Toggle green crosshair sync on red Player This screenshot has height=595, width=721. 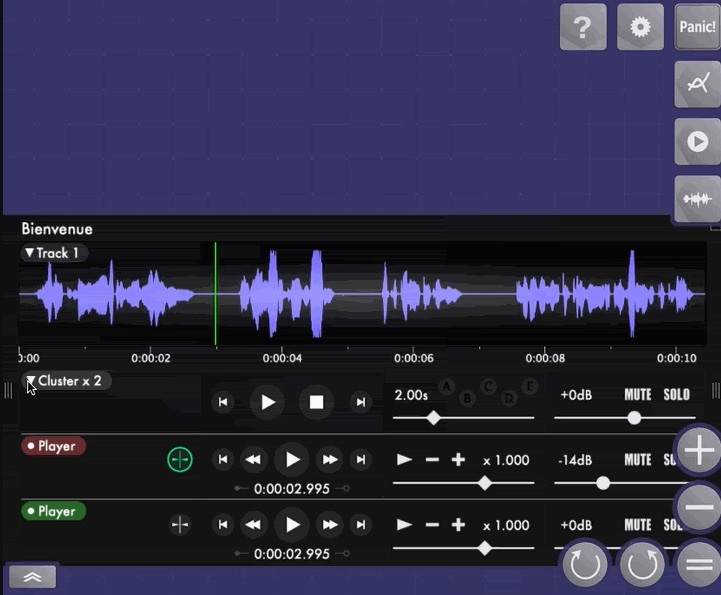(x=180, y=459)
